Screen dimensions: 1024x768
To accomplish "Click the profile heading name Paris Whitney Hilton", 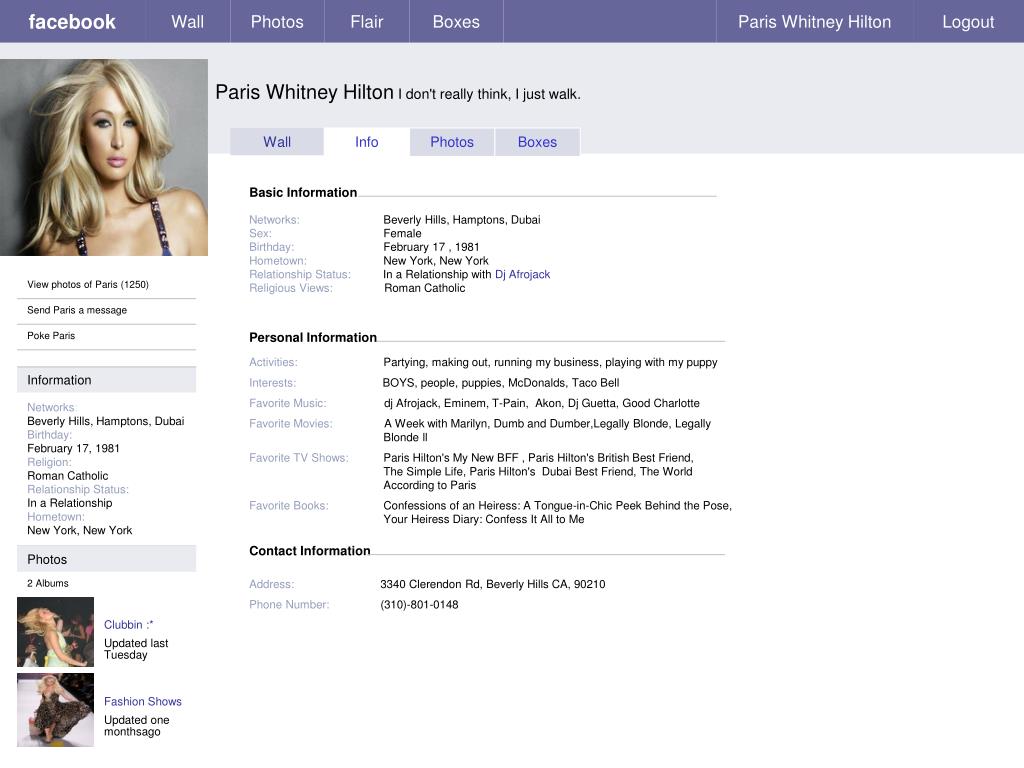I will coord(304,92).
